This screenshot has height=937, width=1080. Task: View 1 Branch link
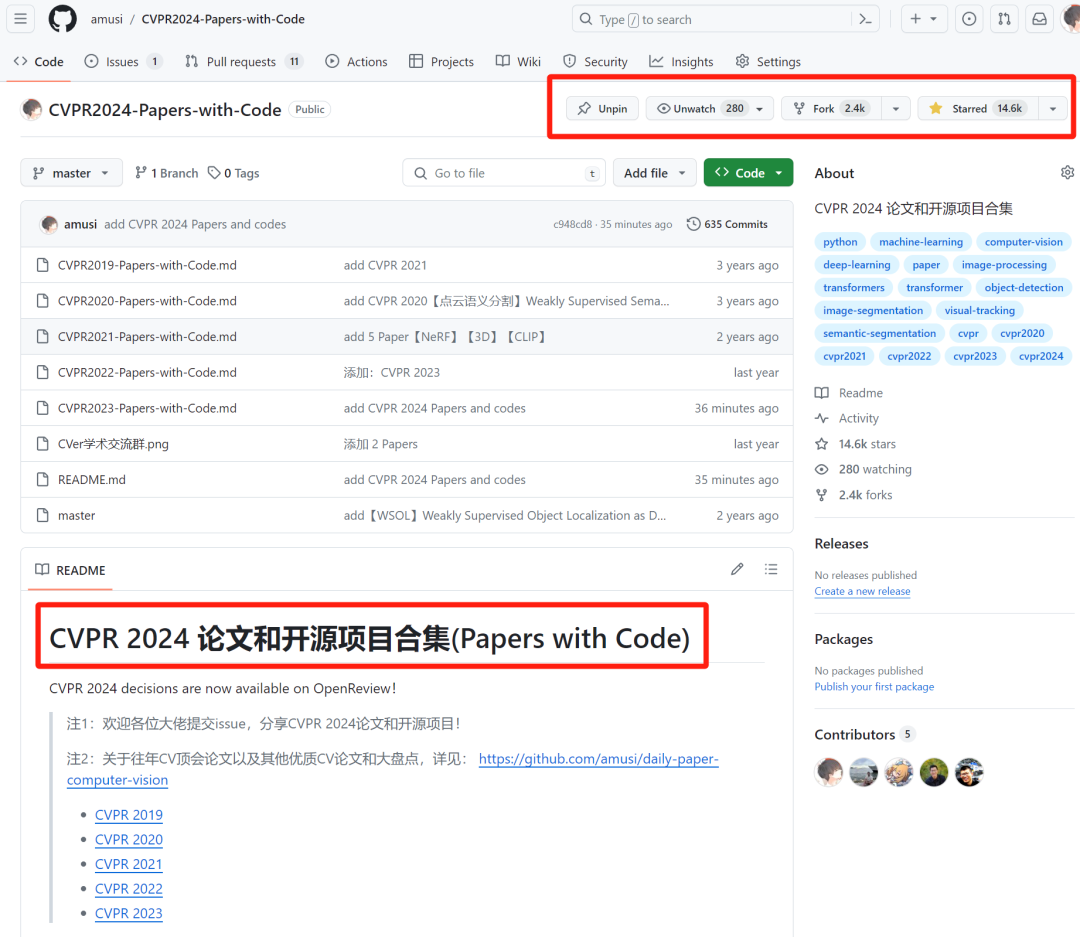pyautogui.click(x=167, y=173)
